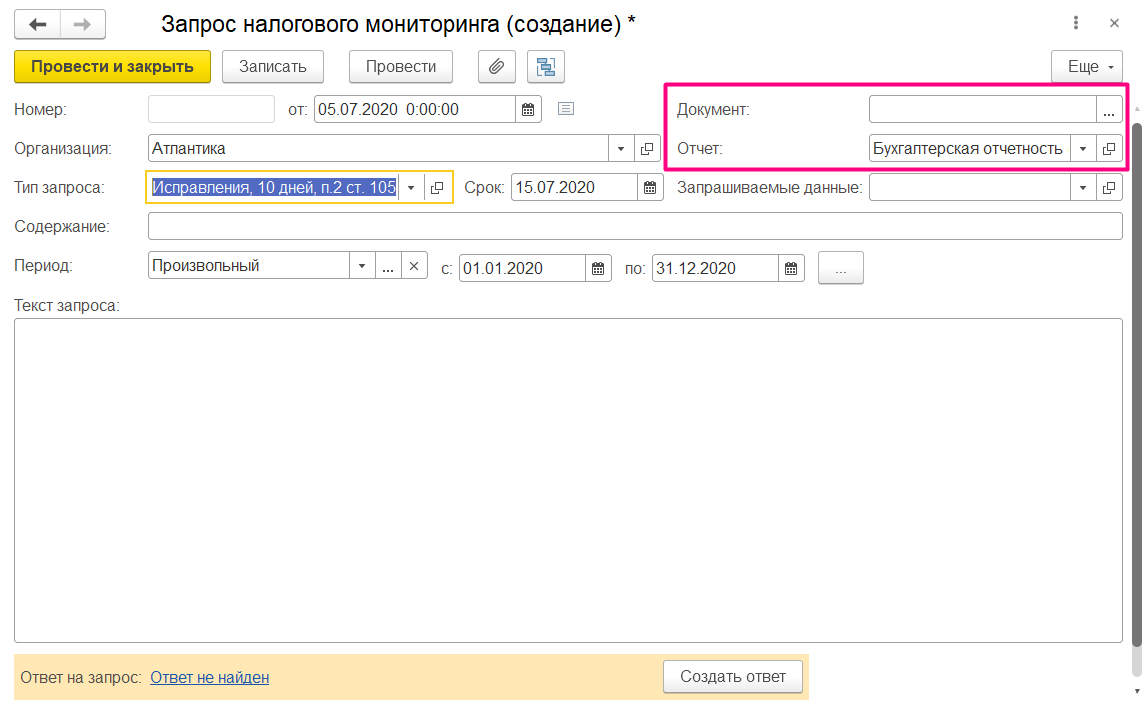Screen dimensions: 1146x712
Task: Click the Провести и закрыть button
Action: point(112,66)
